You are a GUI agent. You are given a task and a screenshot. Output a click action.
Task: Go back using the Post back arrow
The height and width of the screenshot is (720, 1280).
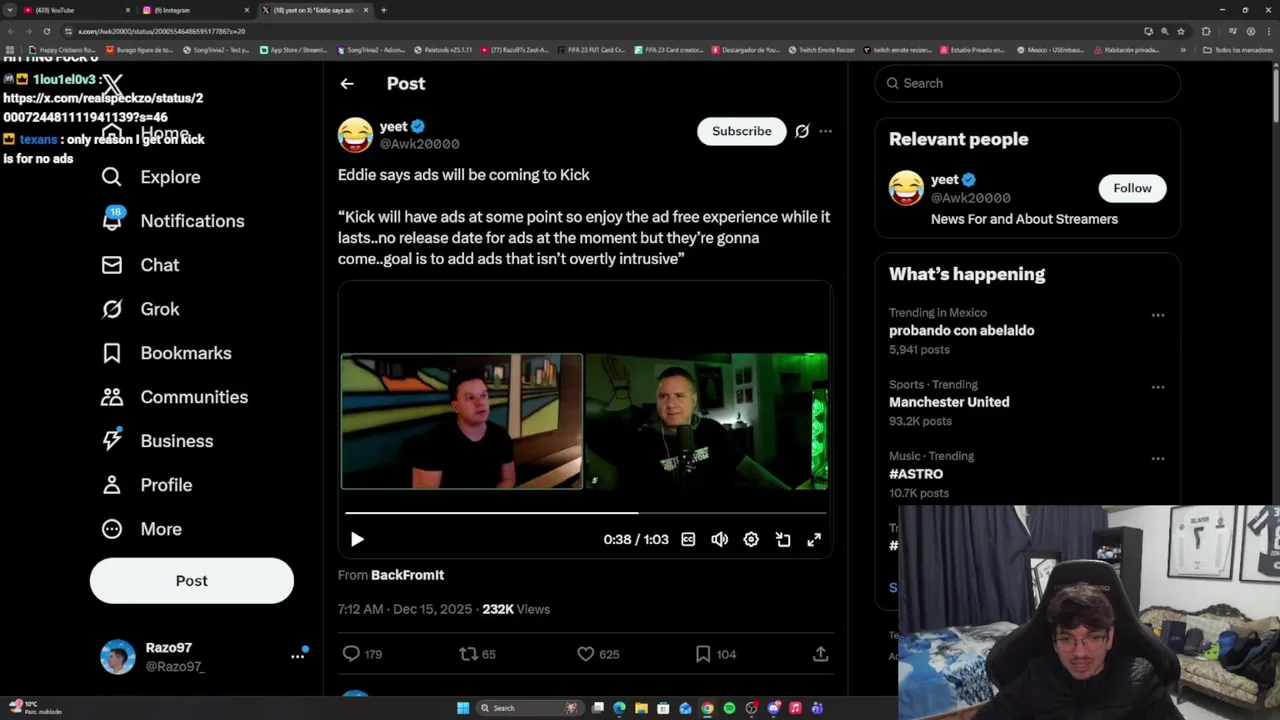347,84
